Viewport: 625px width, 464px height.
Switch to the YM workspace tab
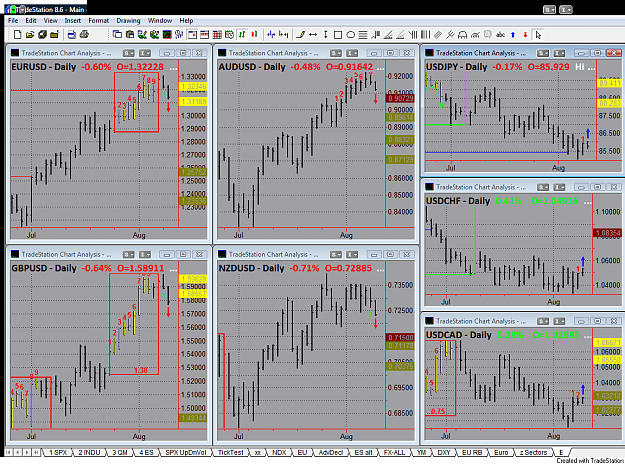pyautogui.click(x=421, y=452)
